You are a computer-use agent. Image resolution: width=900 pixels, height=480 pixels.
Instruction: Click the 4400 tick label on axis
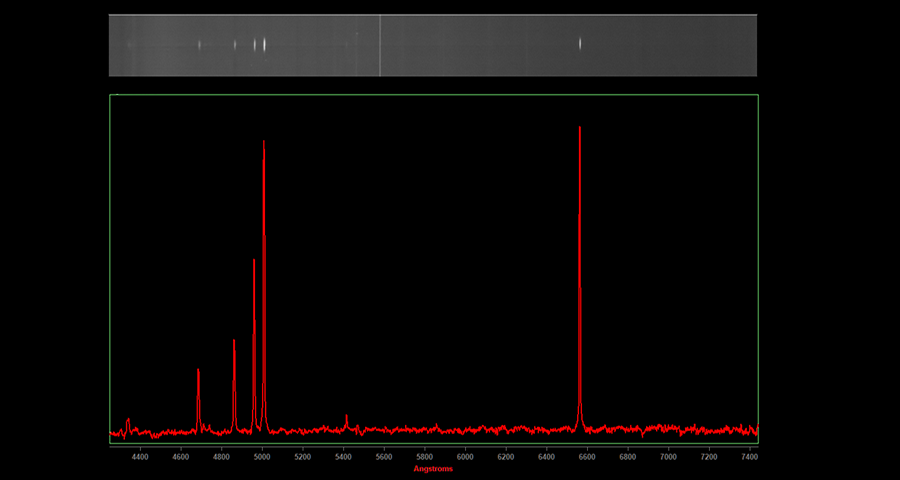click(140, 457)
